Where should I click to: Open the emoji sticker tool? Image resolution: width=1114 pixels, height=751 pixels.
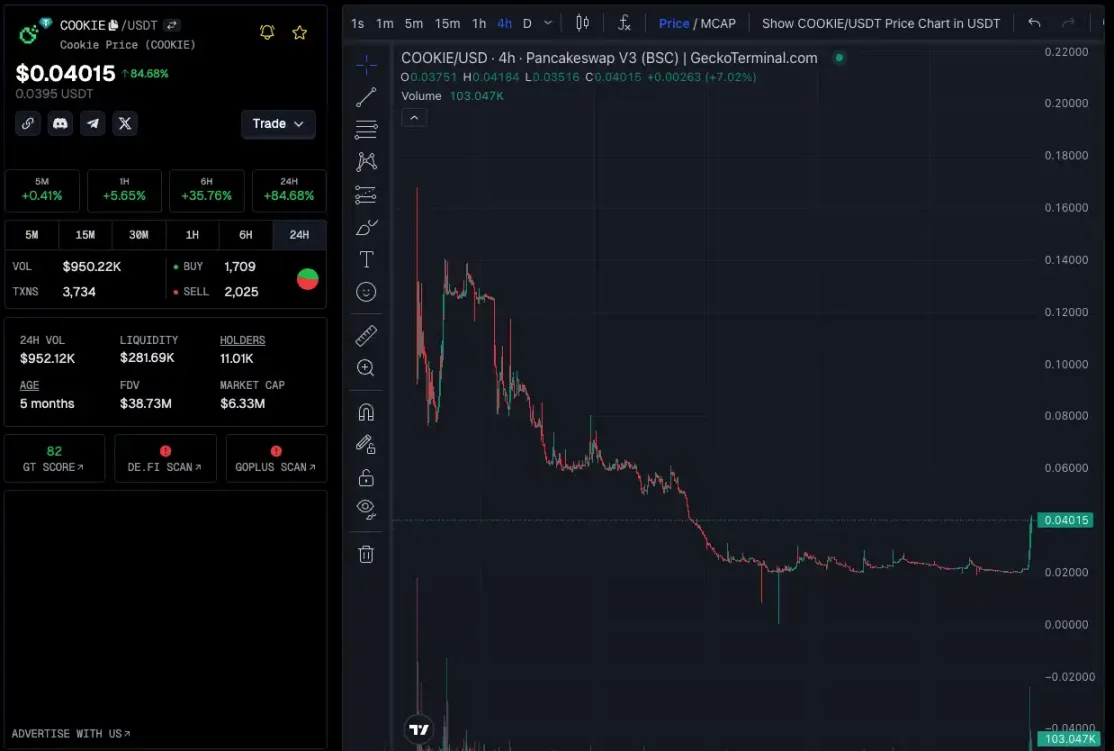[x=366, y=291]
